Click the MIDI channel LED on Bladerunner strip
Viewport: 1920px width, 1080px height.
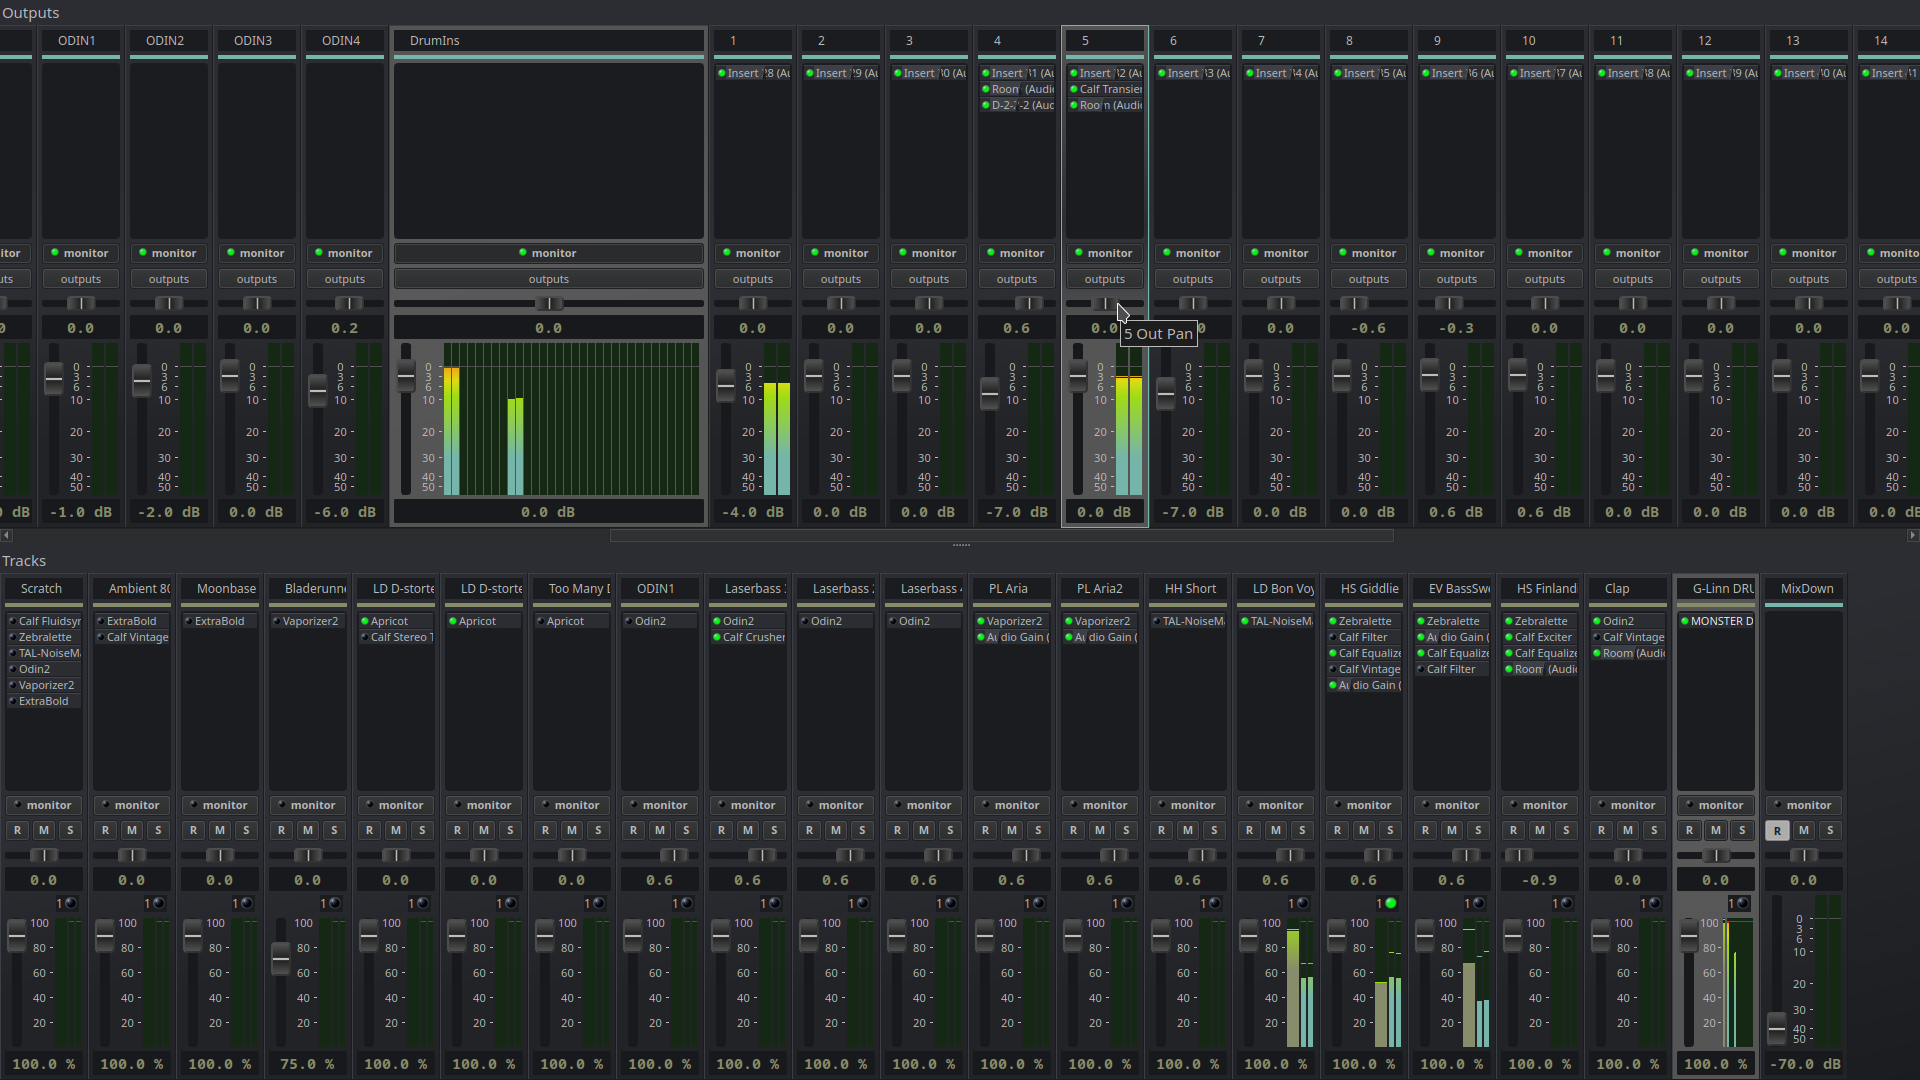(x=334, y=903)
